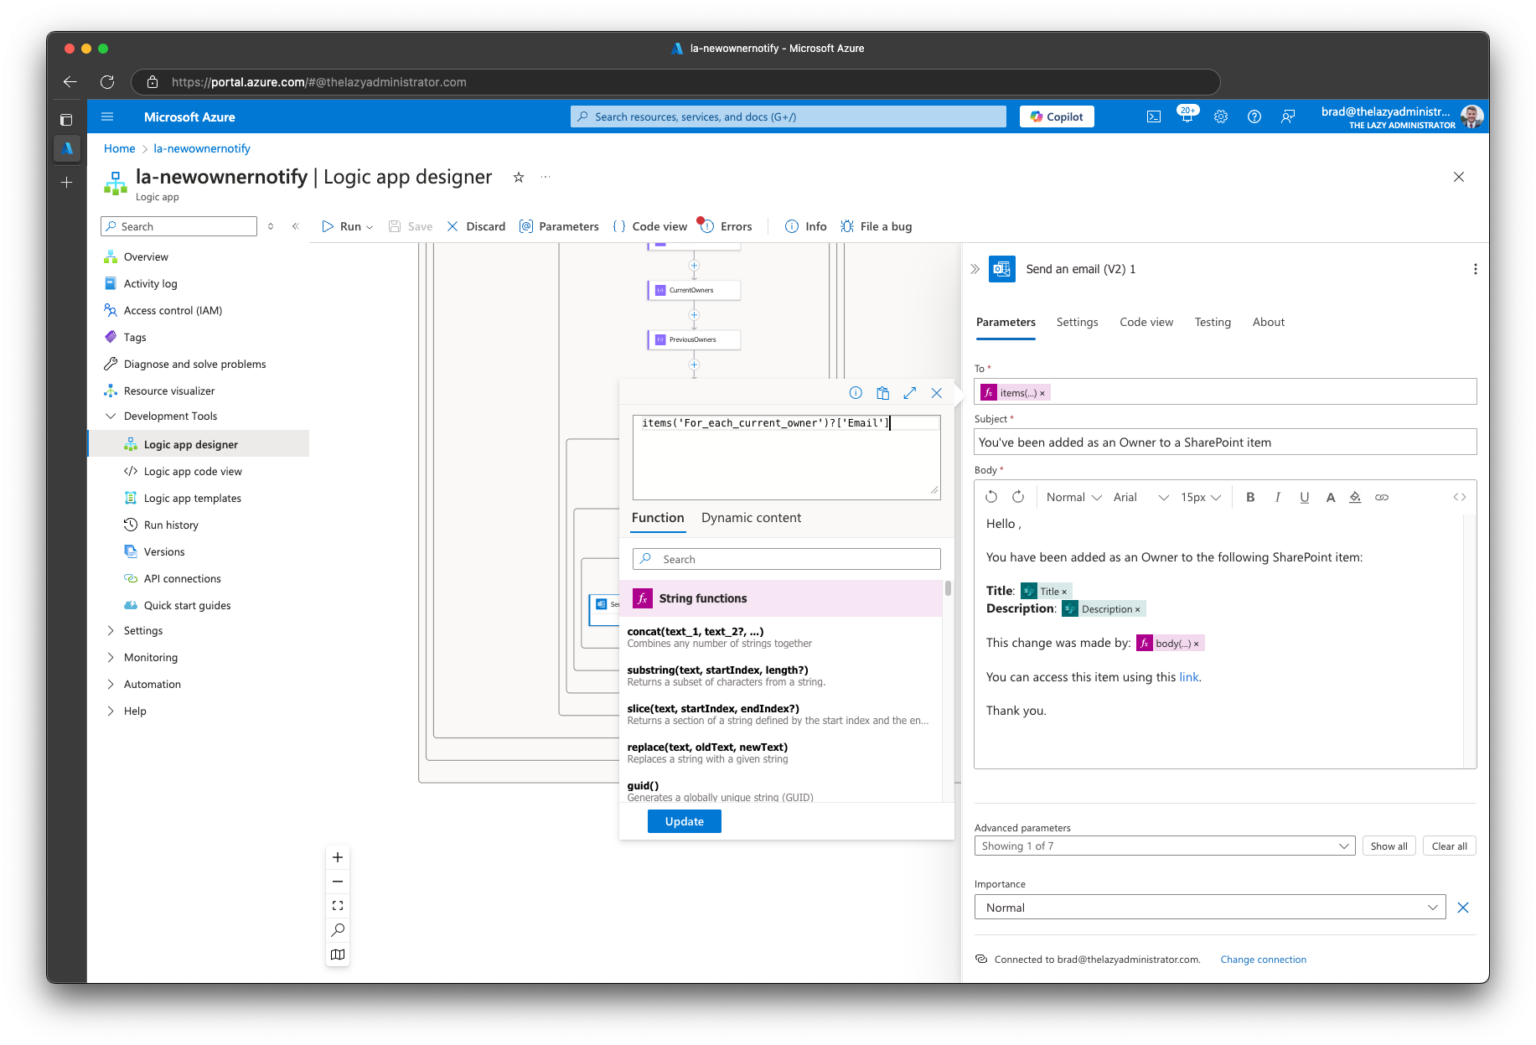The height and width of the screenshot is (1045, 1536).
Task: Click the function search field
Action: point(787,560)
